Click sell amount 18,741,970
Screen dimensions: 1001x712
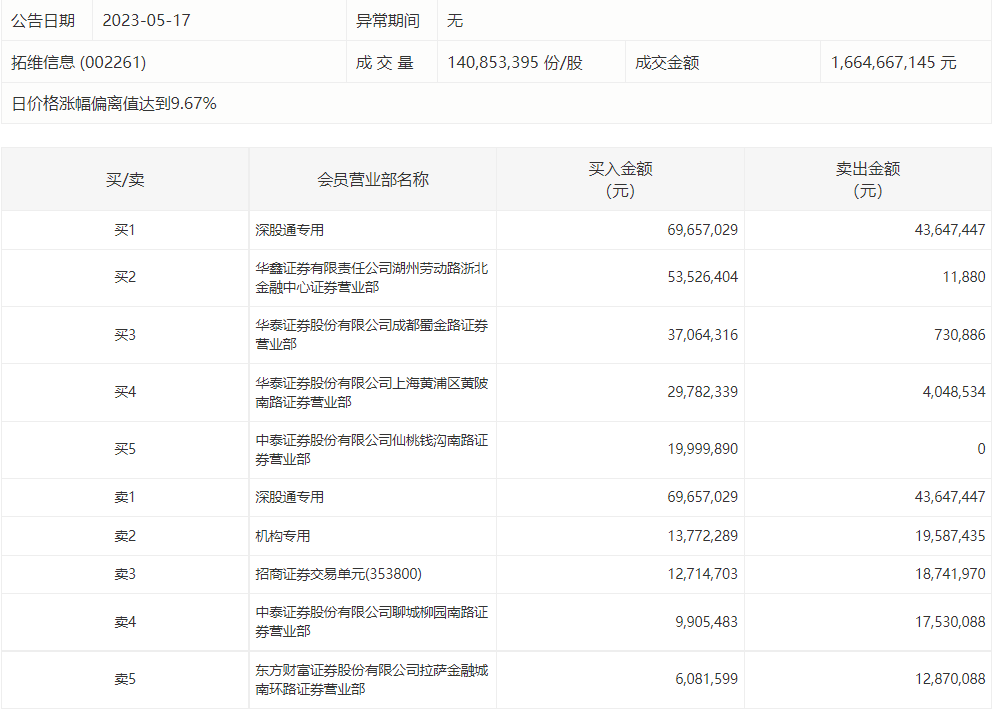click(x=950, y=574)
